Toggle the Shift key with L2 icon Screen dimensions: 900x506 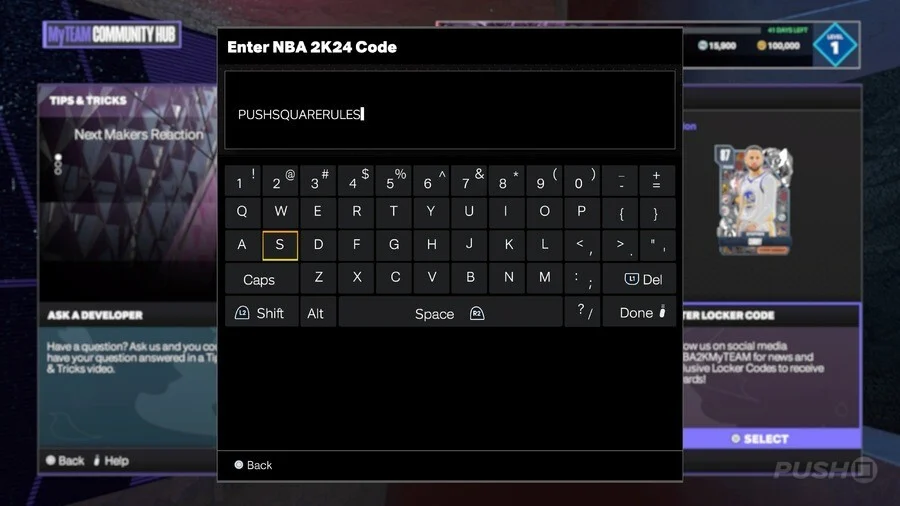261,313
